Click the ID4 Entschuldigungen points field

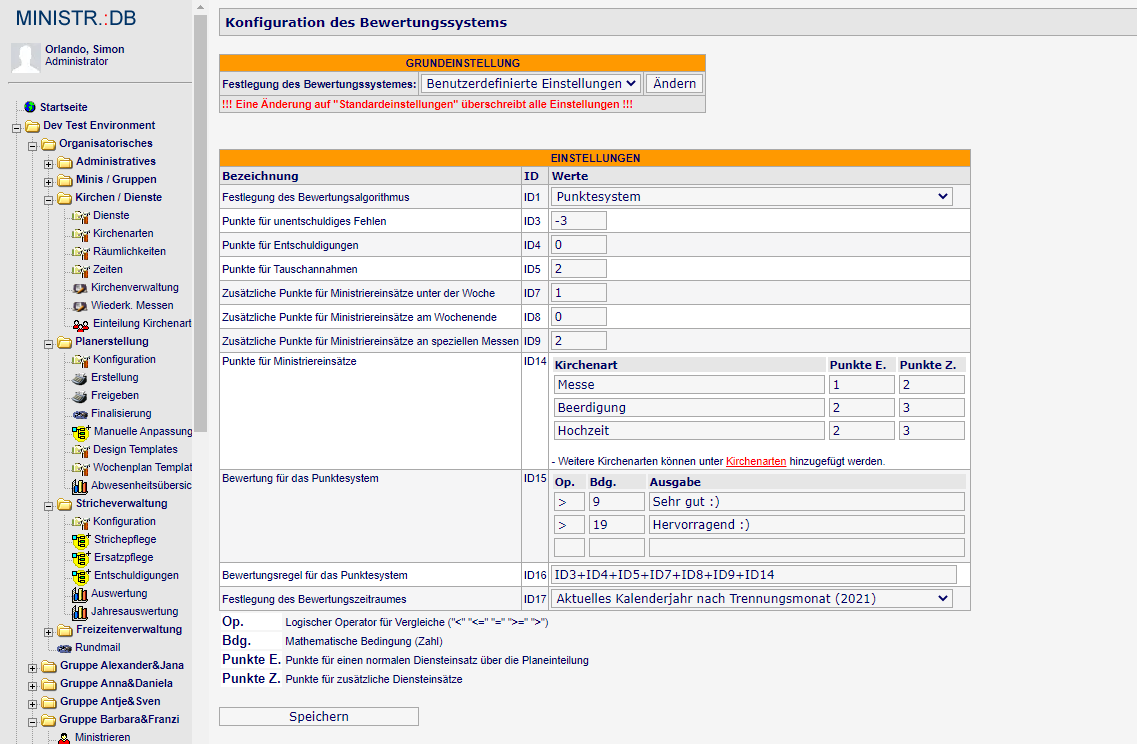pos(579,244)
